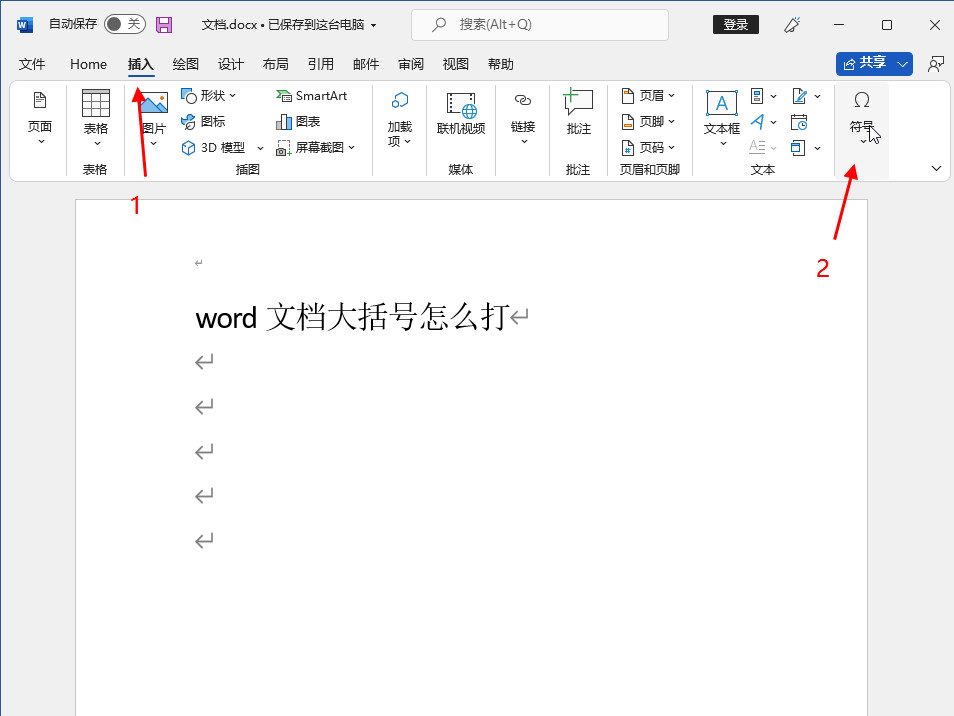Click the 联机视频 online video button
Image resolution: width=954 pixels, height=716 pixels.
click(x=461, y=114)
